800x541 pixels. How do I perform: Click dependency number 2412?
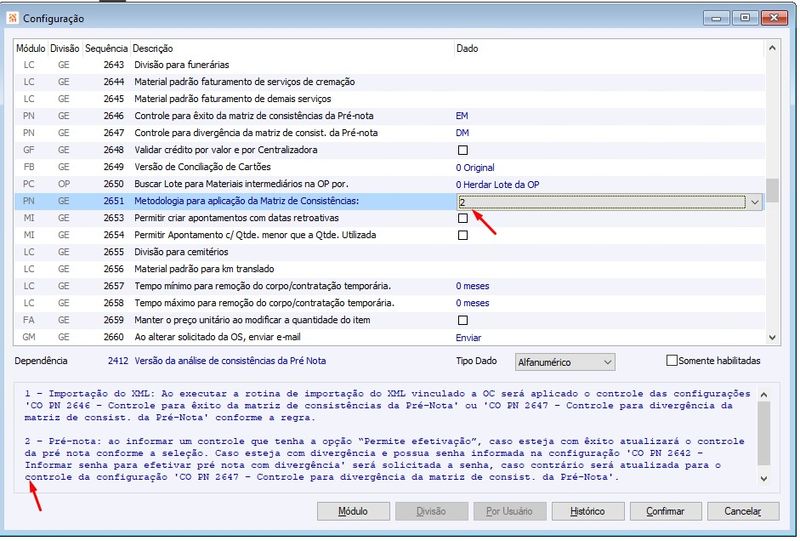coord(118,361)
